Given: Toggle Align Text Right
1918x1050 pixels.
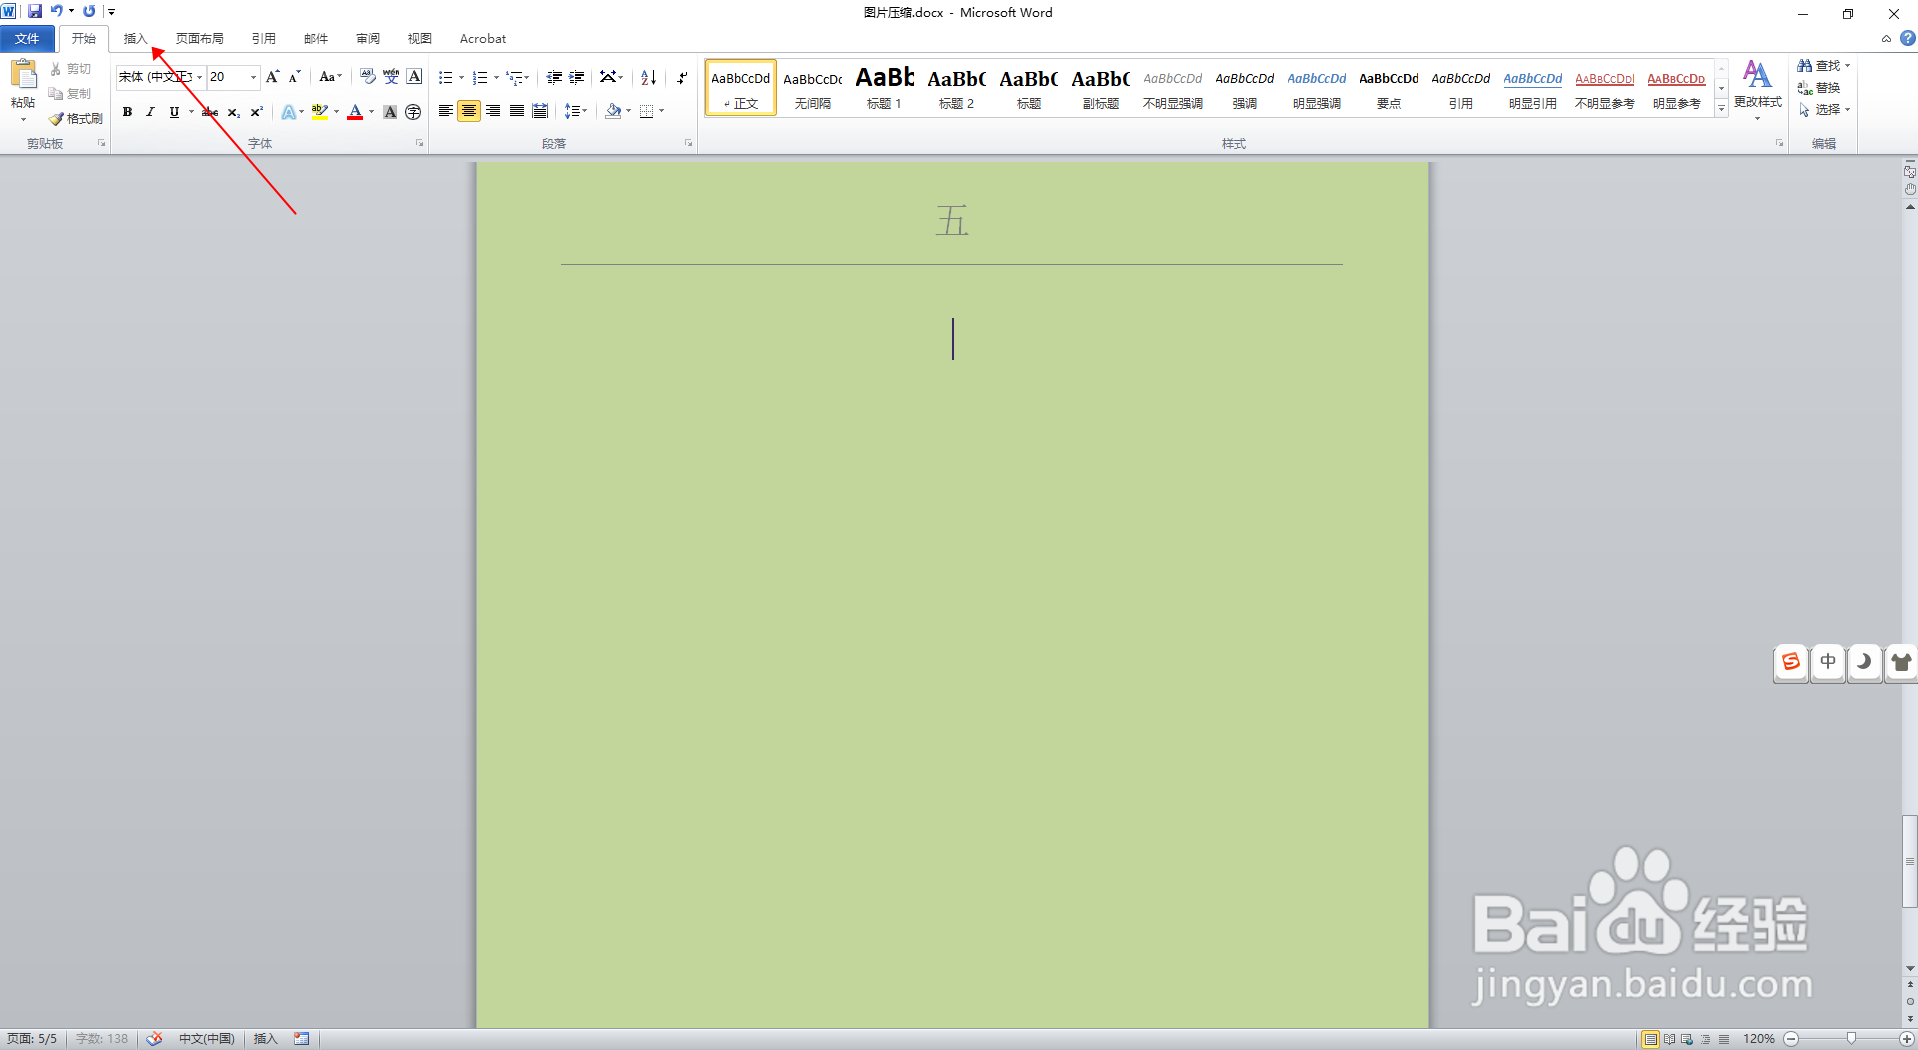Looking at the screenshot, I should point(493,111).
